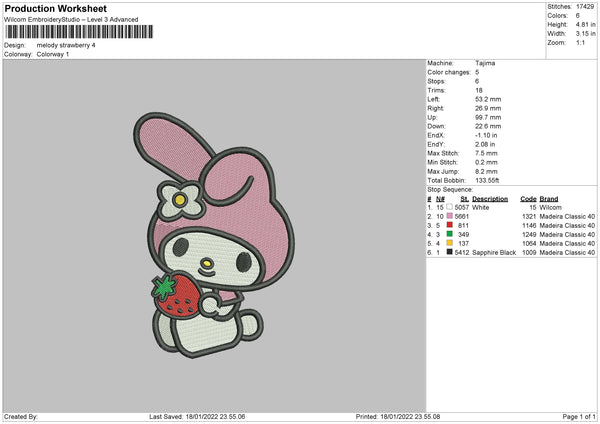600x424 pixels.
Task: Click the 'Description' column header
Action: coord(490,199)
